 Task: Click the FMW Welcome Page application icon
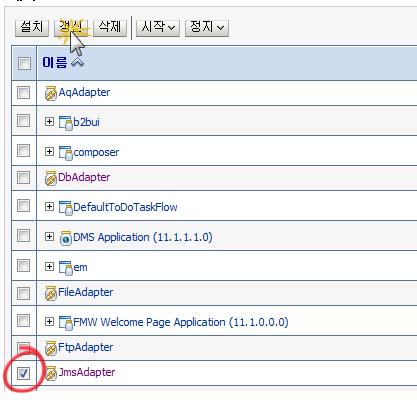click(x=66, y=323)
